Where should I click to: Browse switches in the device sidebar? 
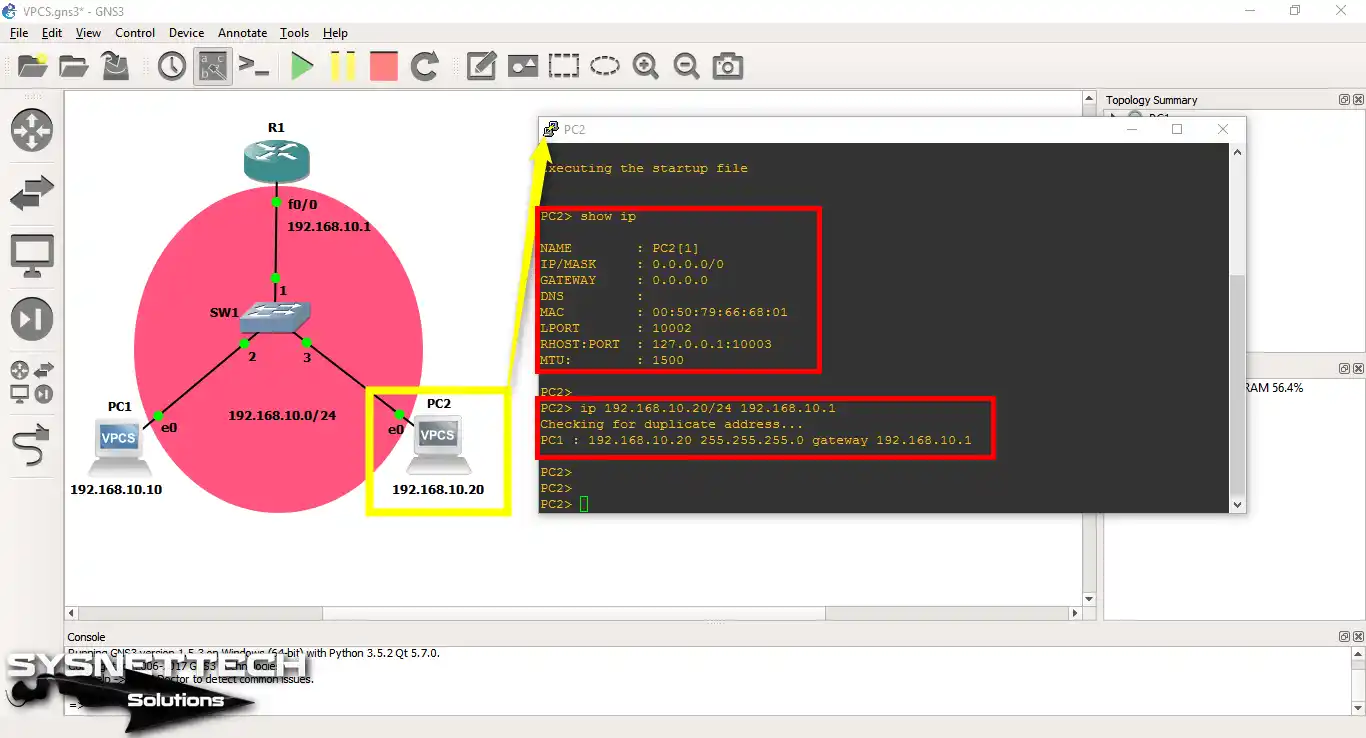click(32, 194)
